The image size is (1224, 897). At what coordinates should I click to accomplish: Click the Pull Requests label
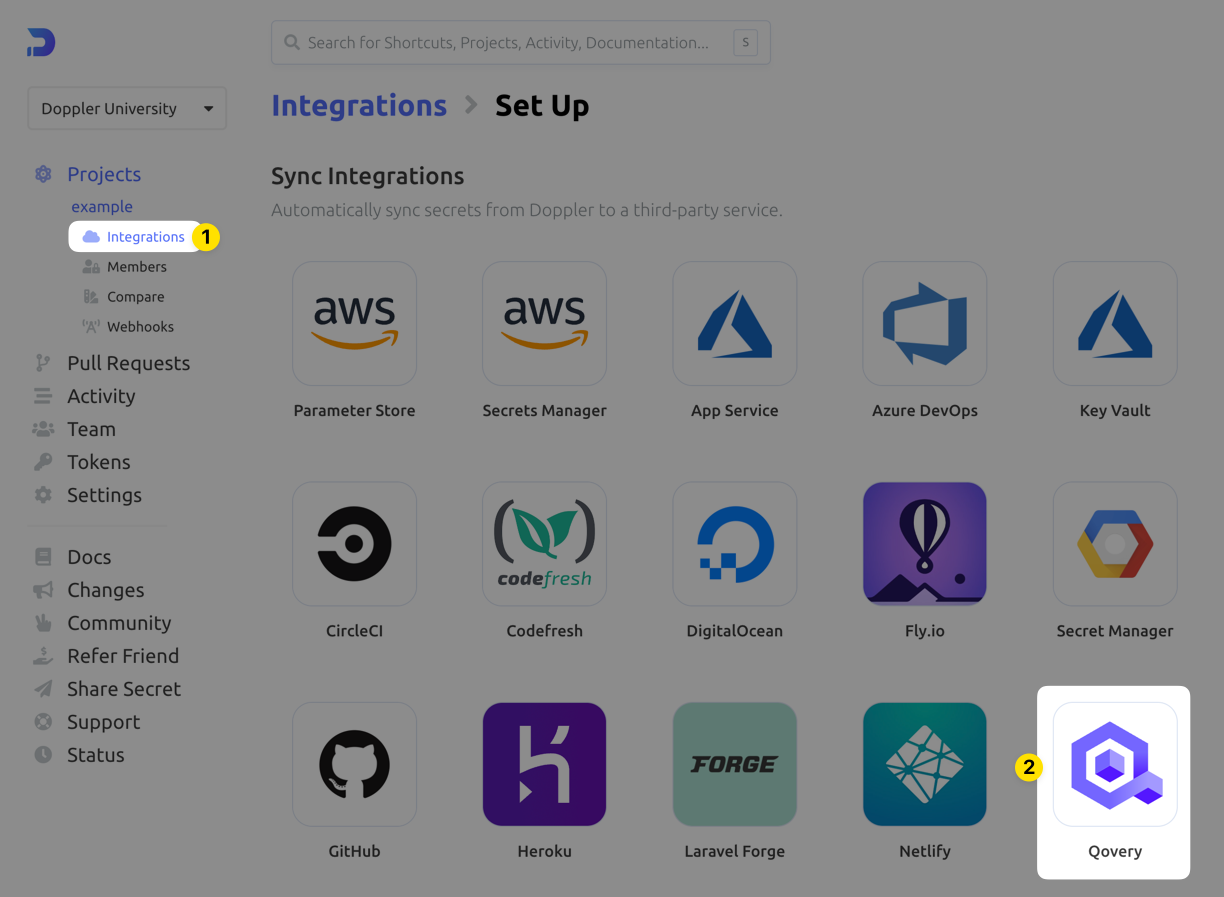pyautogui.click(x=128, y=363)
